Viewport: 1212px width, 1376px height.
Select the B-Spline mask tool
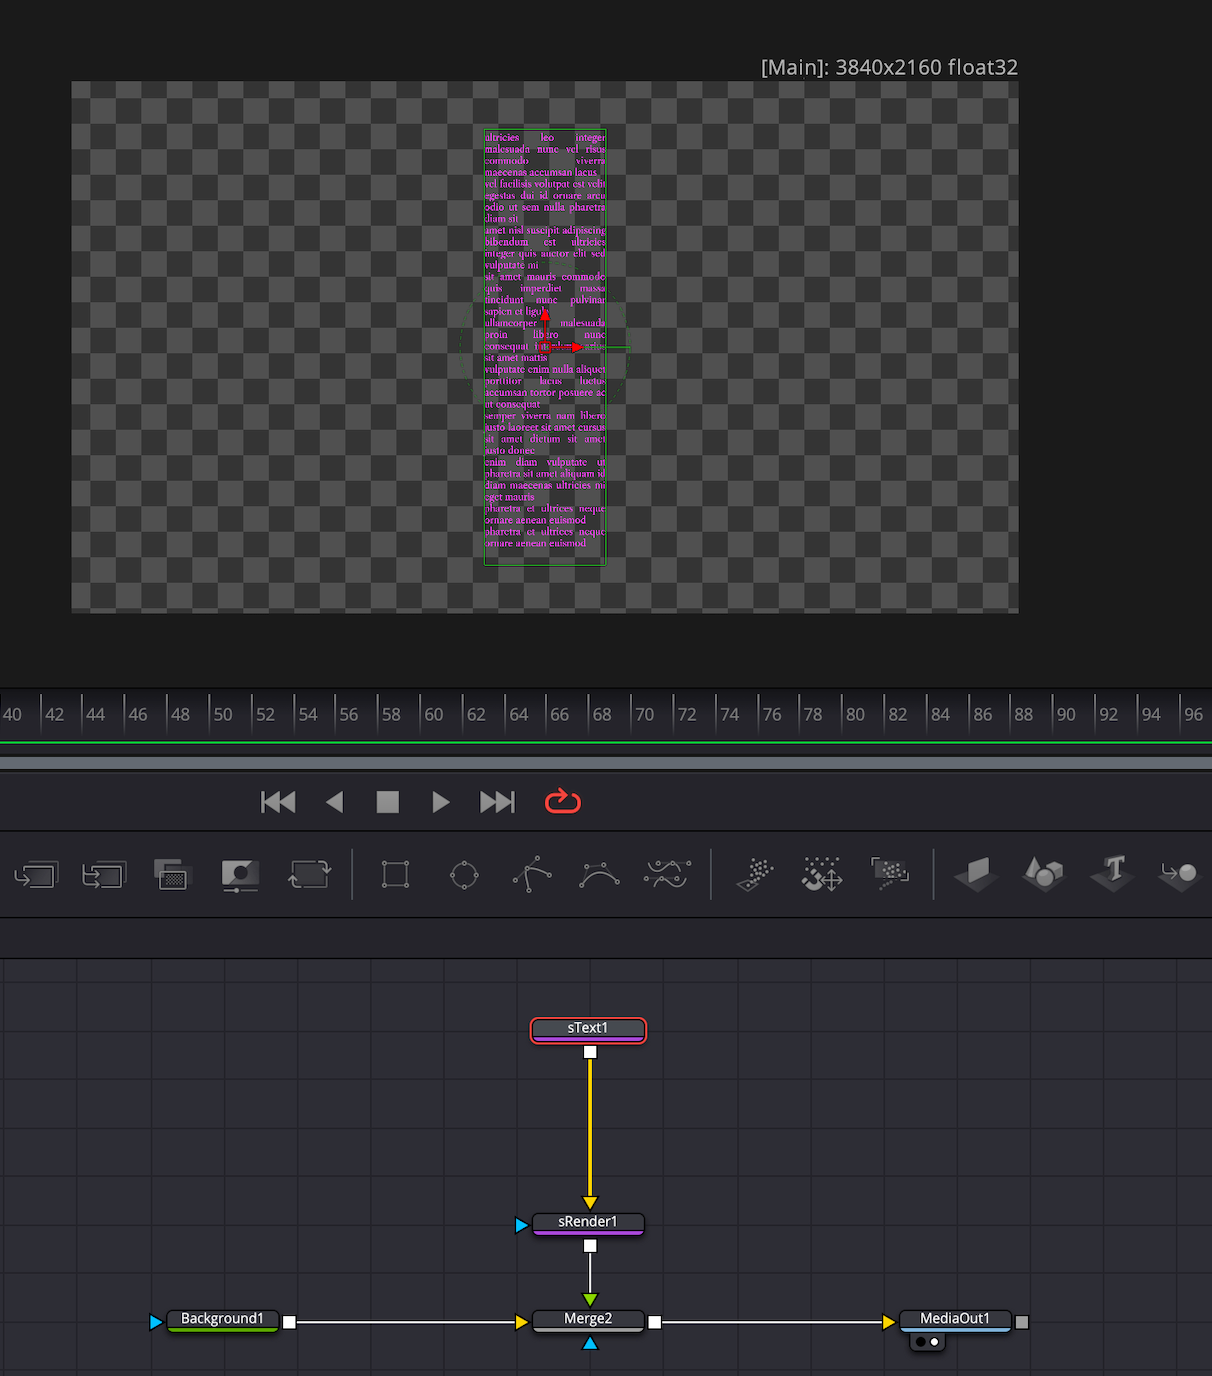coord(599,875)
